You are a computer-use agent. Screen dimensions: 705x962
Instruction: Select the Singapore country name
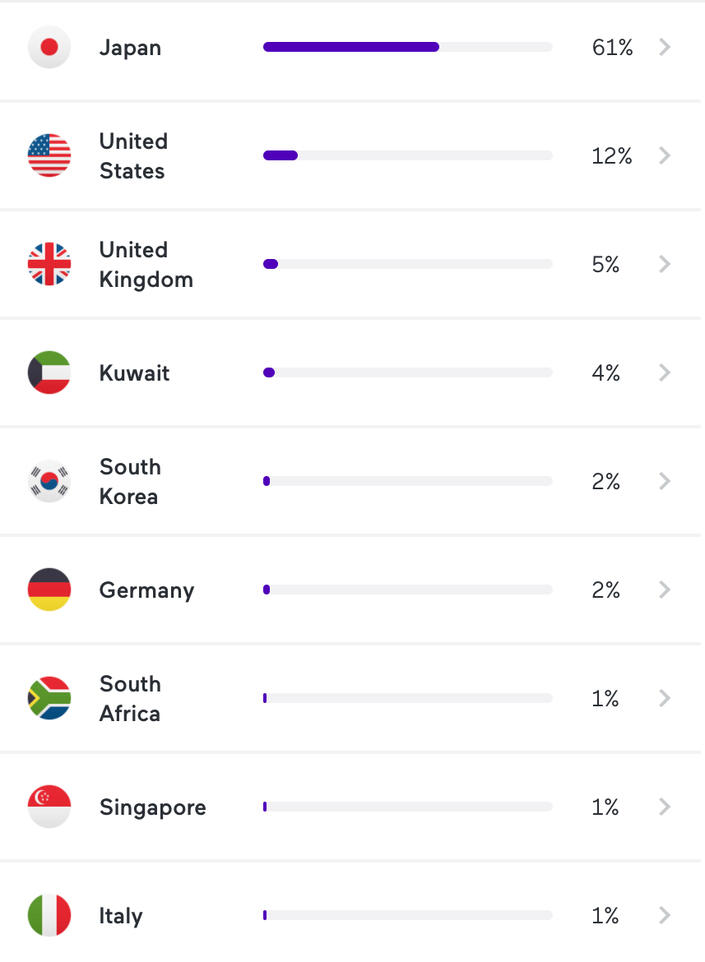coord(152,807)
